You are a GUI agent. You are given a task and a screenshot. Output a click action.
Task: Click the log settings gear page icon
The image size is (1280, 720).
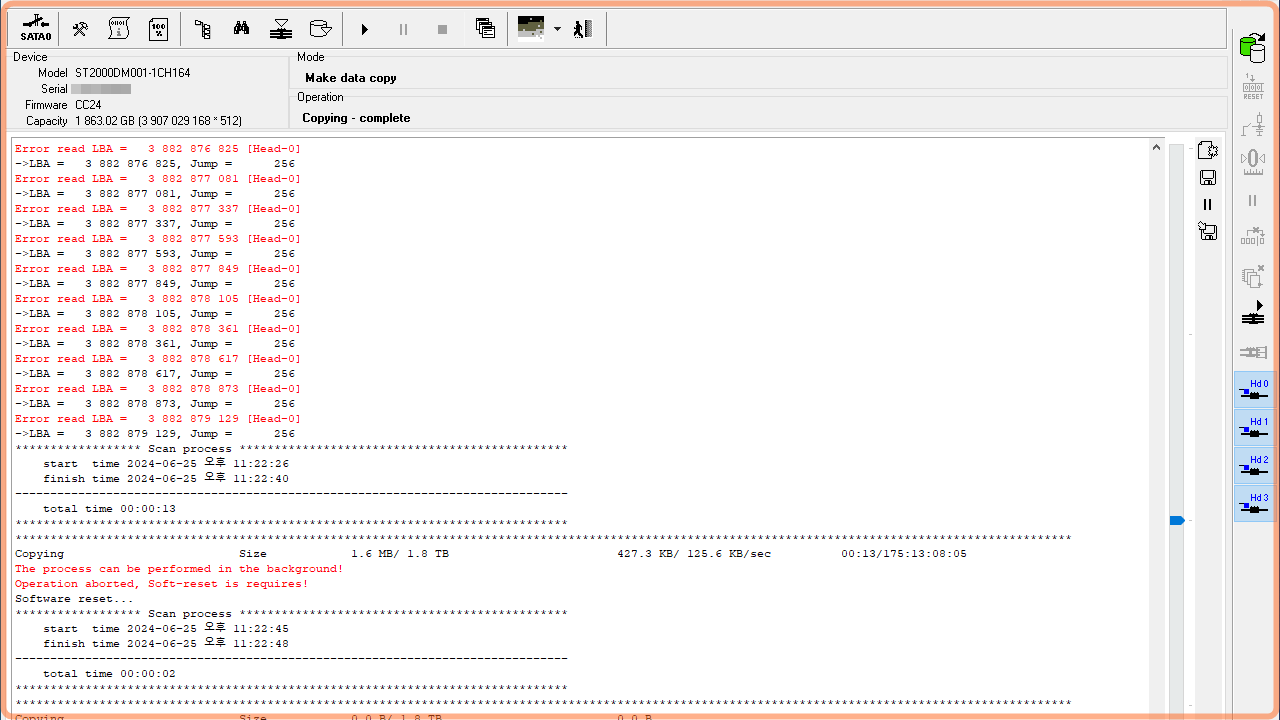pyautogui.click(x=1207, y=150)
